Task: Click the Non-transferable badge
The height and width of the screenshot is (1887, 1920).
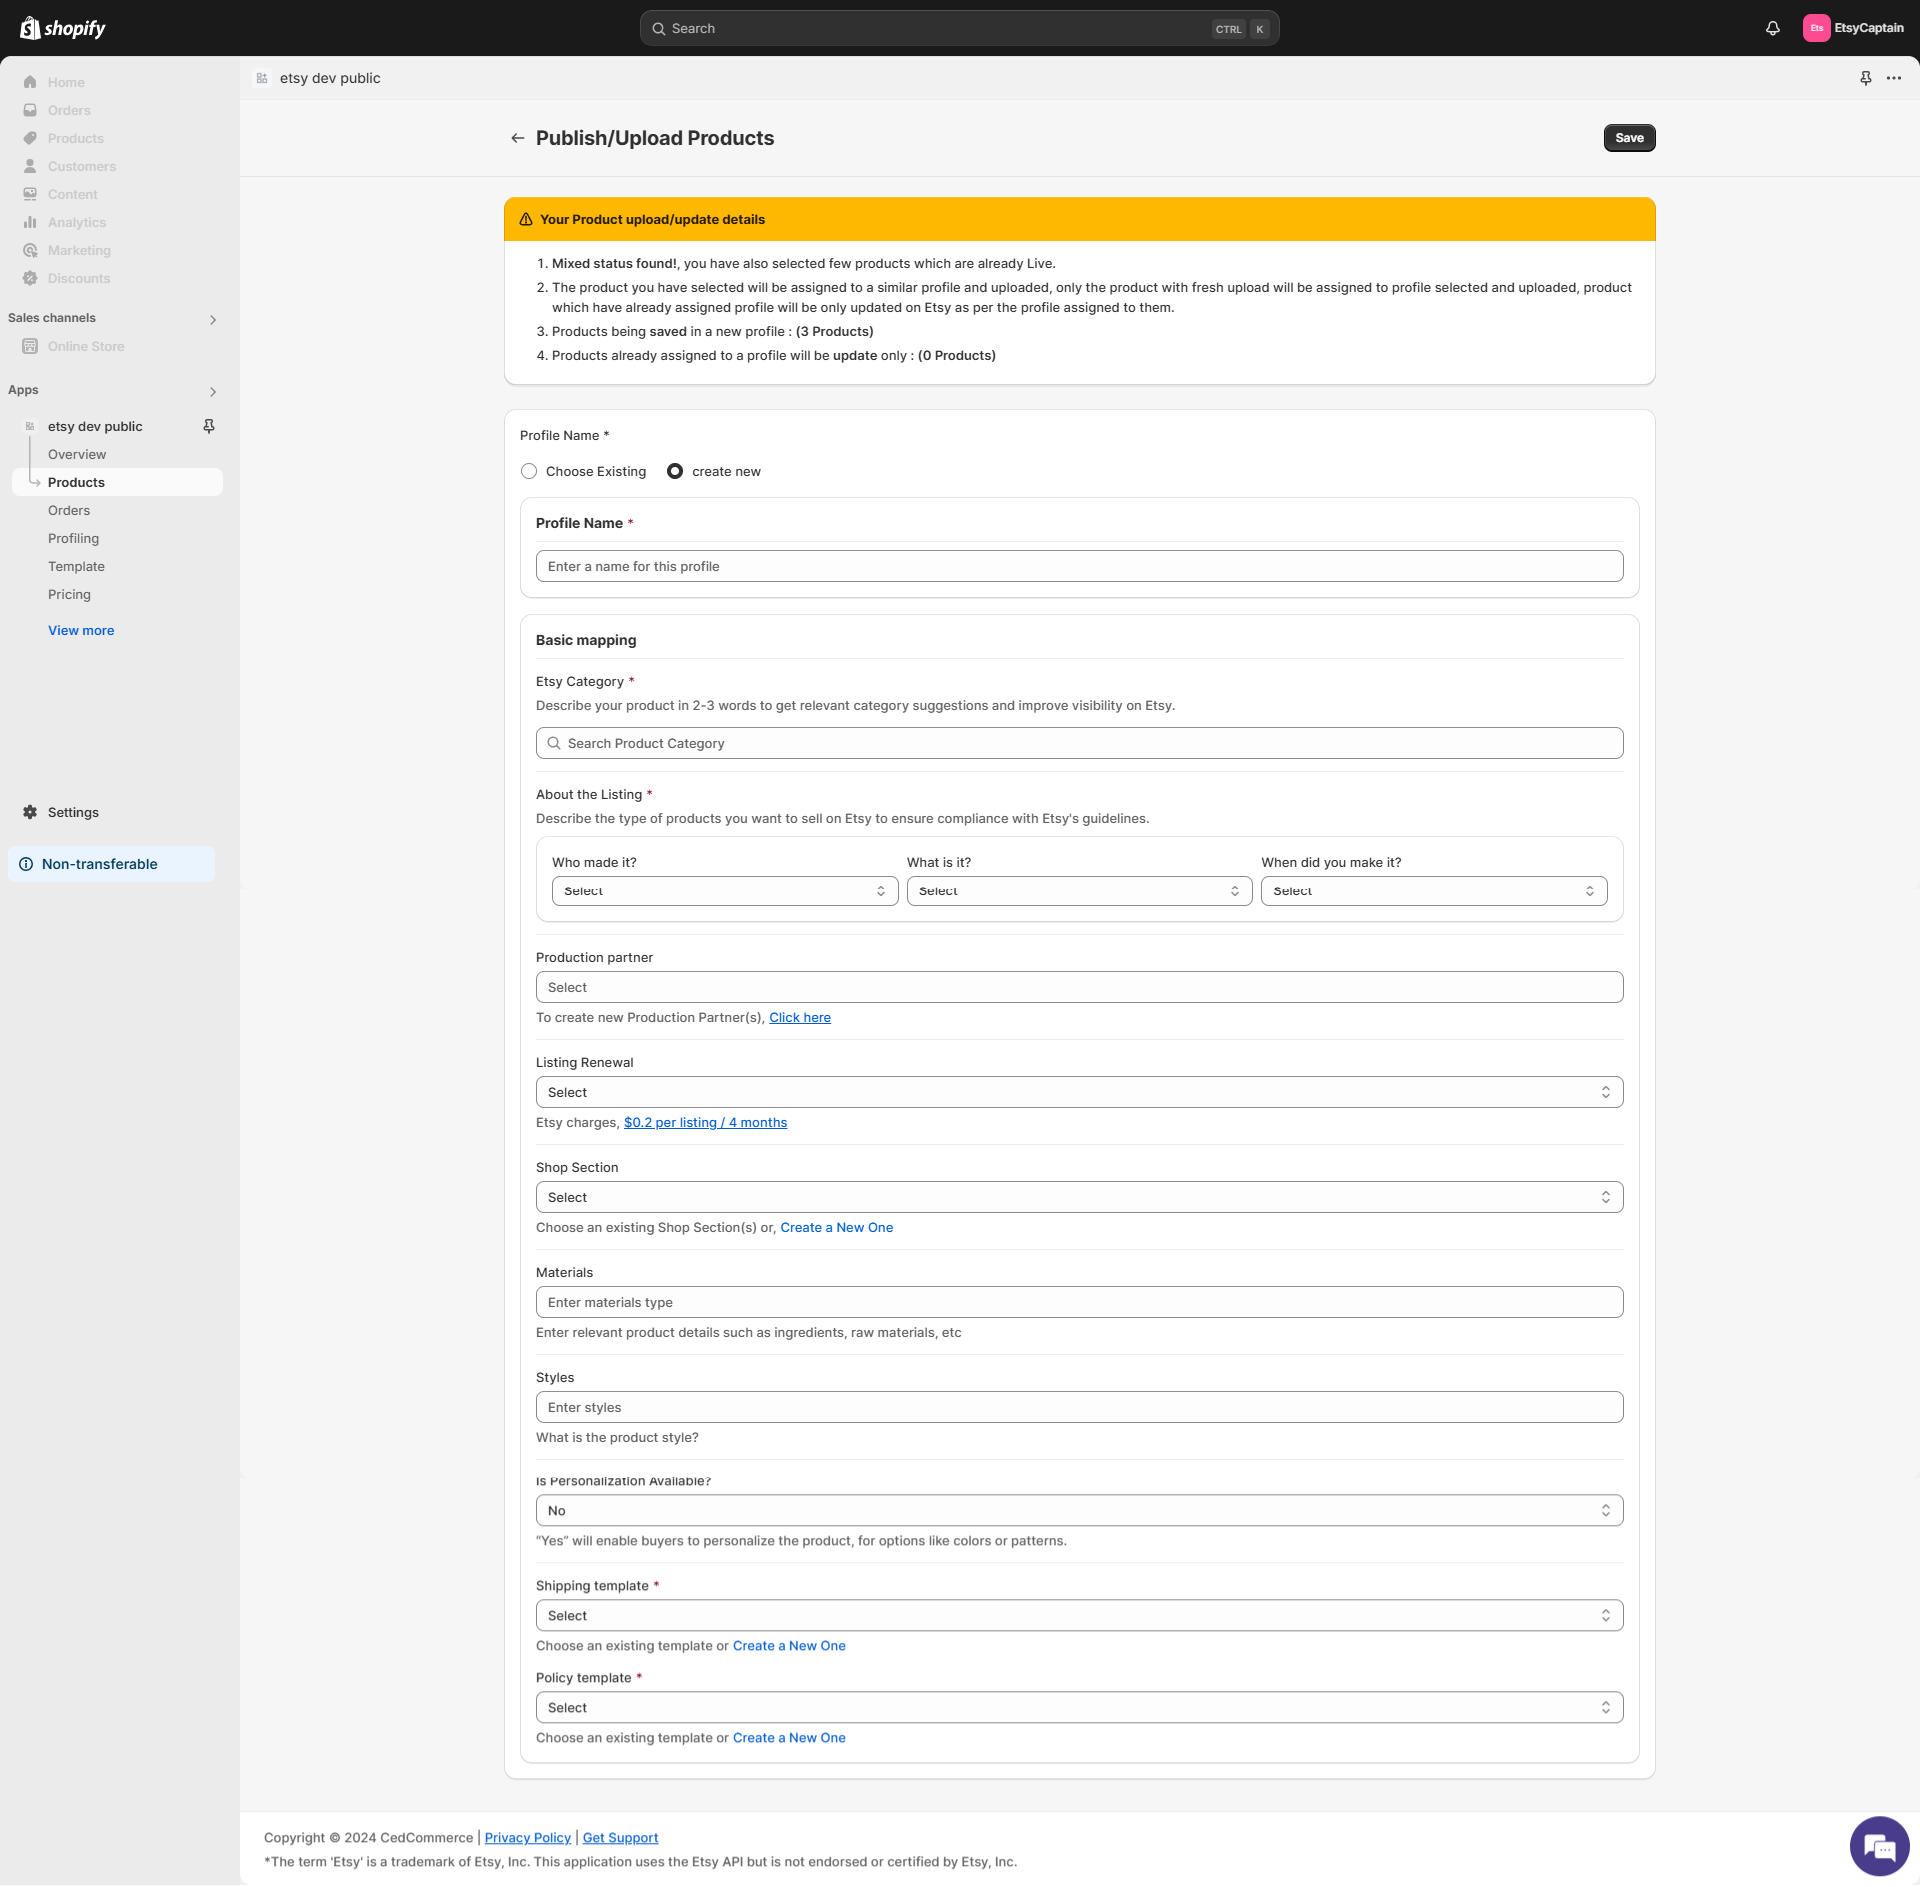Action: pyautogui.click(x=111, y=864)
